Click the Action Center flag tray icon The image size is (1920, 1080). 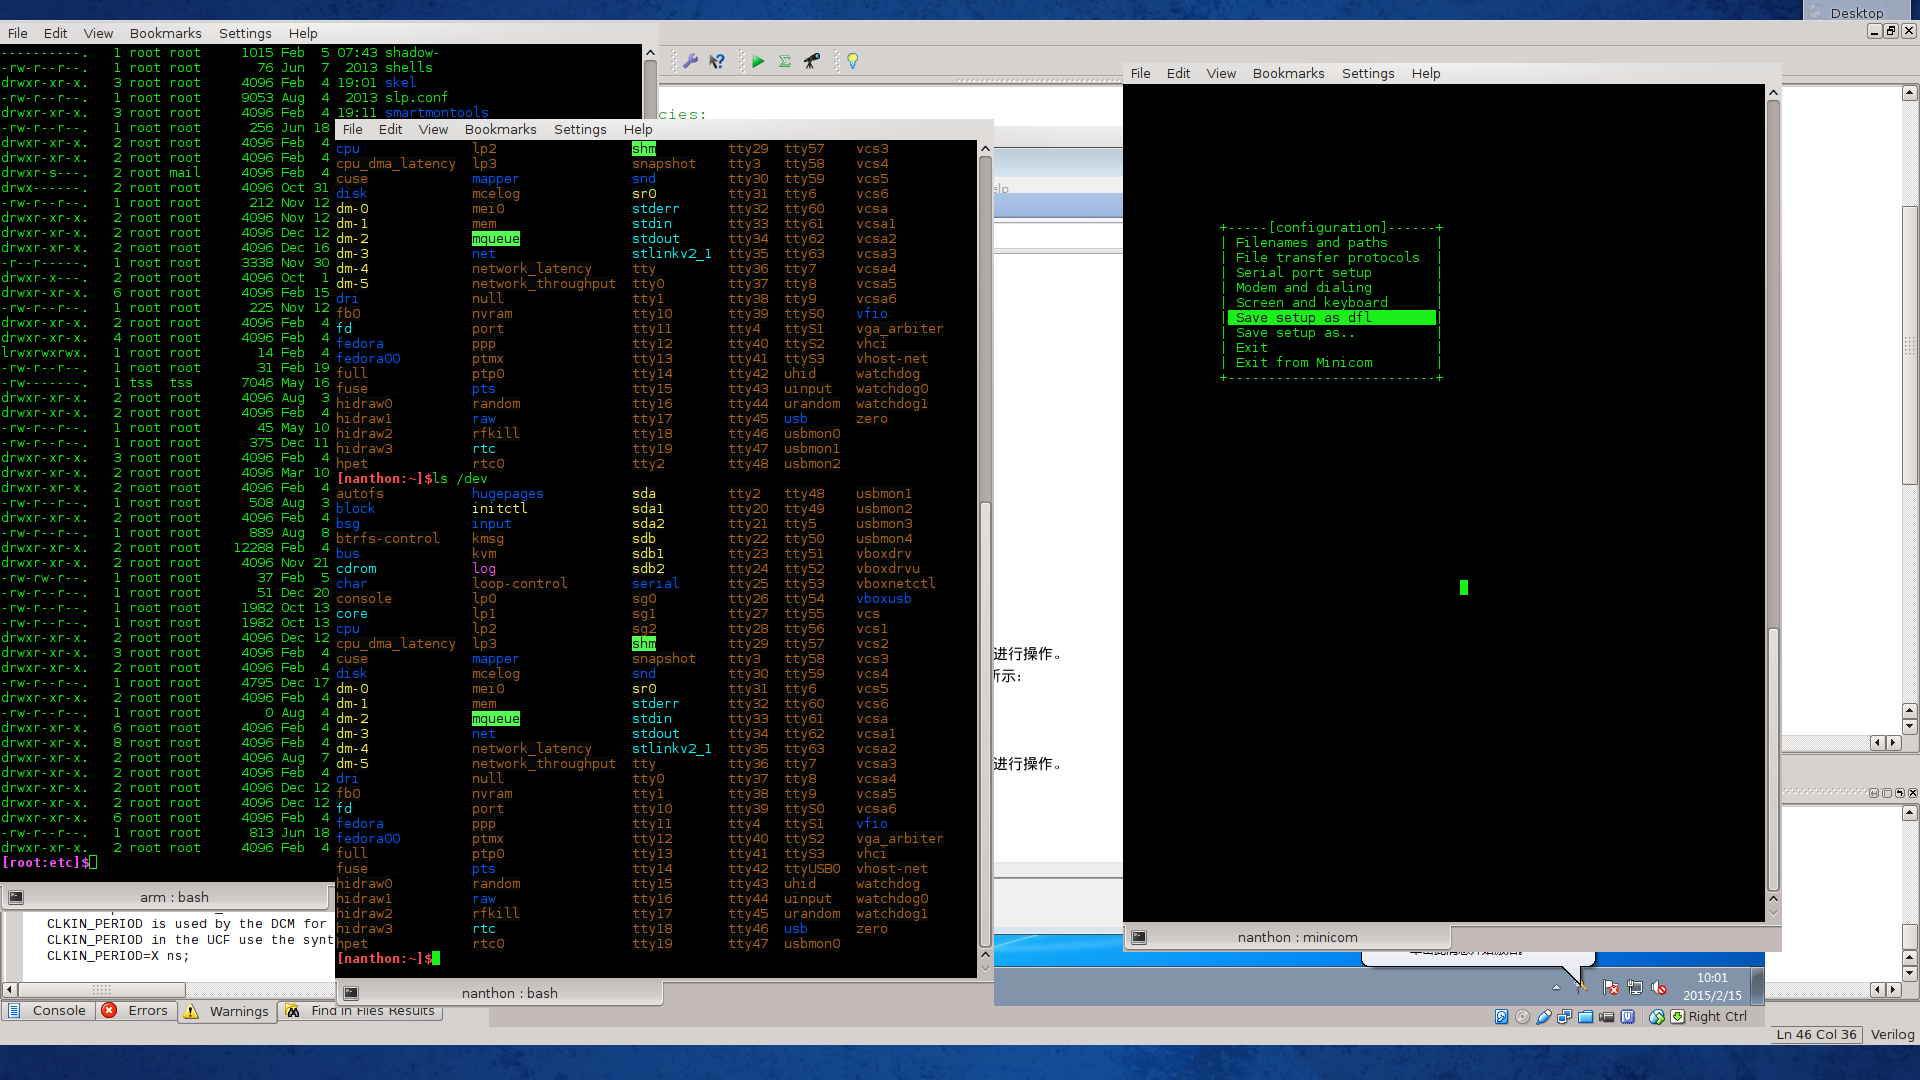(1610, 988)
